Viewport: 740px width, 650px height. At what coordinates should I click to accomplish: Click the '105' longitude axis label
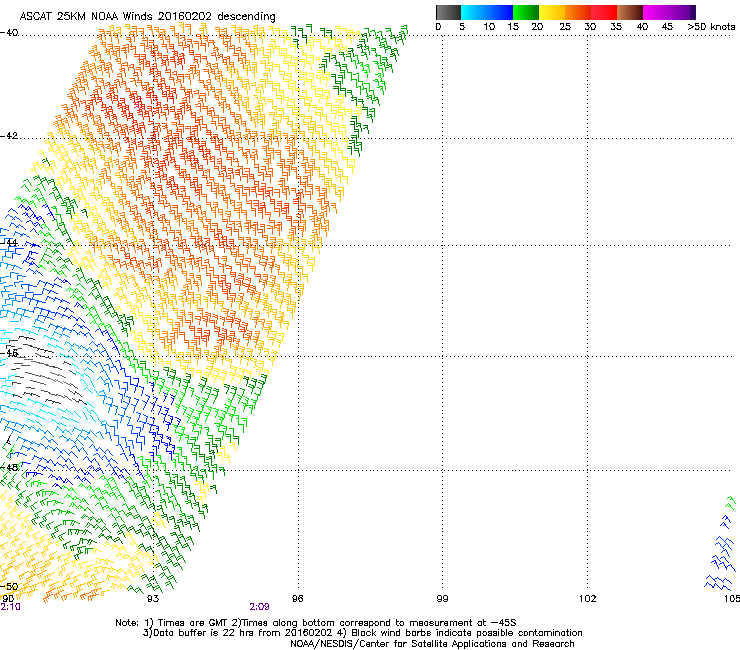point(732,599)
